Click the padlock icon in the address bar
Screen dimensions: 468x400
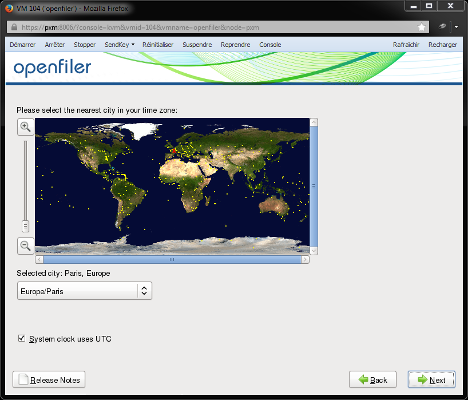[14, 27]
